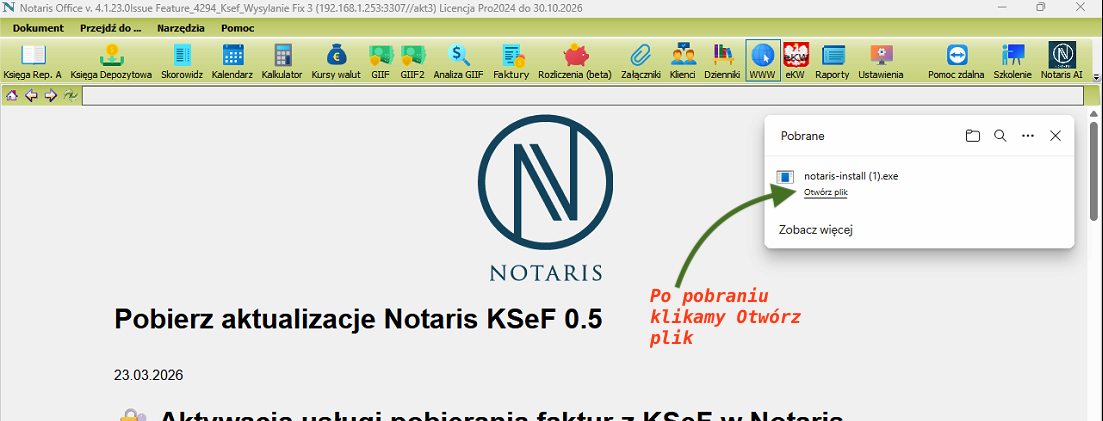Open the Kalendarz tool
The image size is (1103, 421).
coord(233,60)
